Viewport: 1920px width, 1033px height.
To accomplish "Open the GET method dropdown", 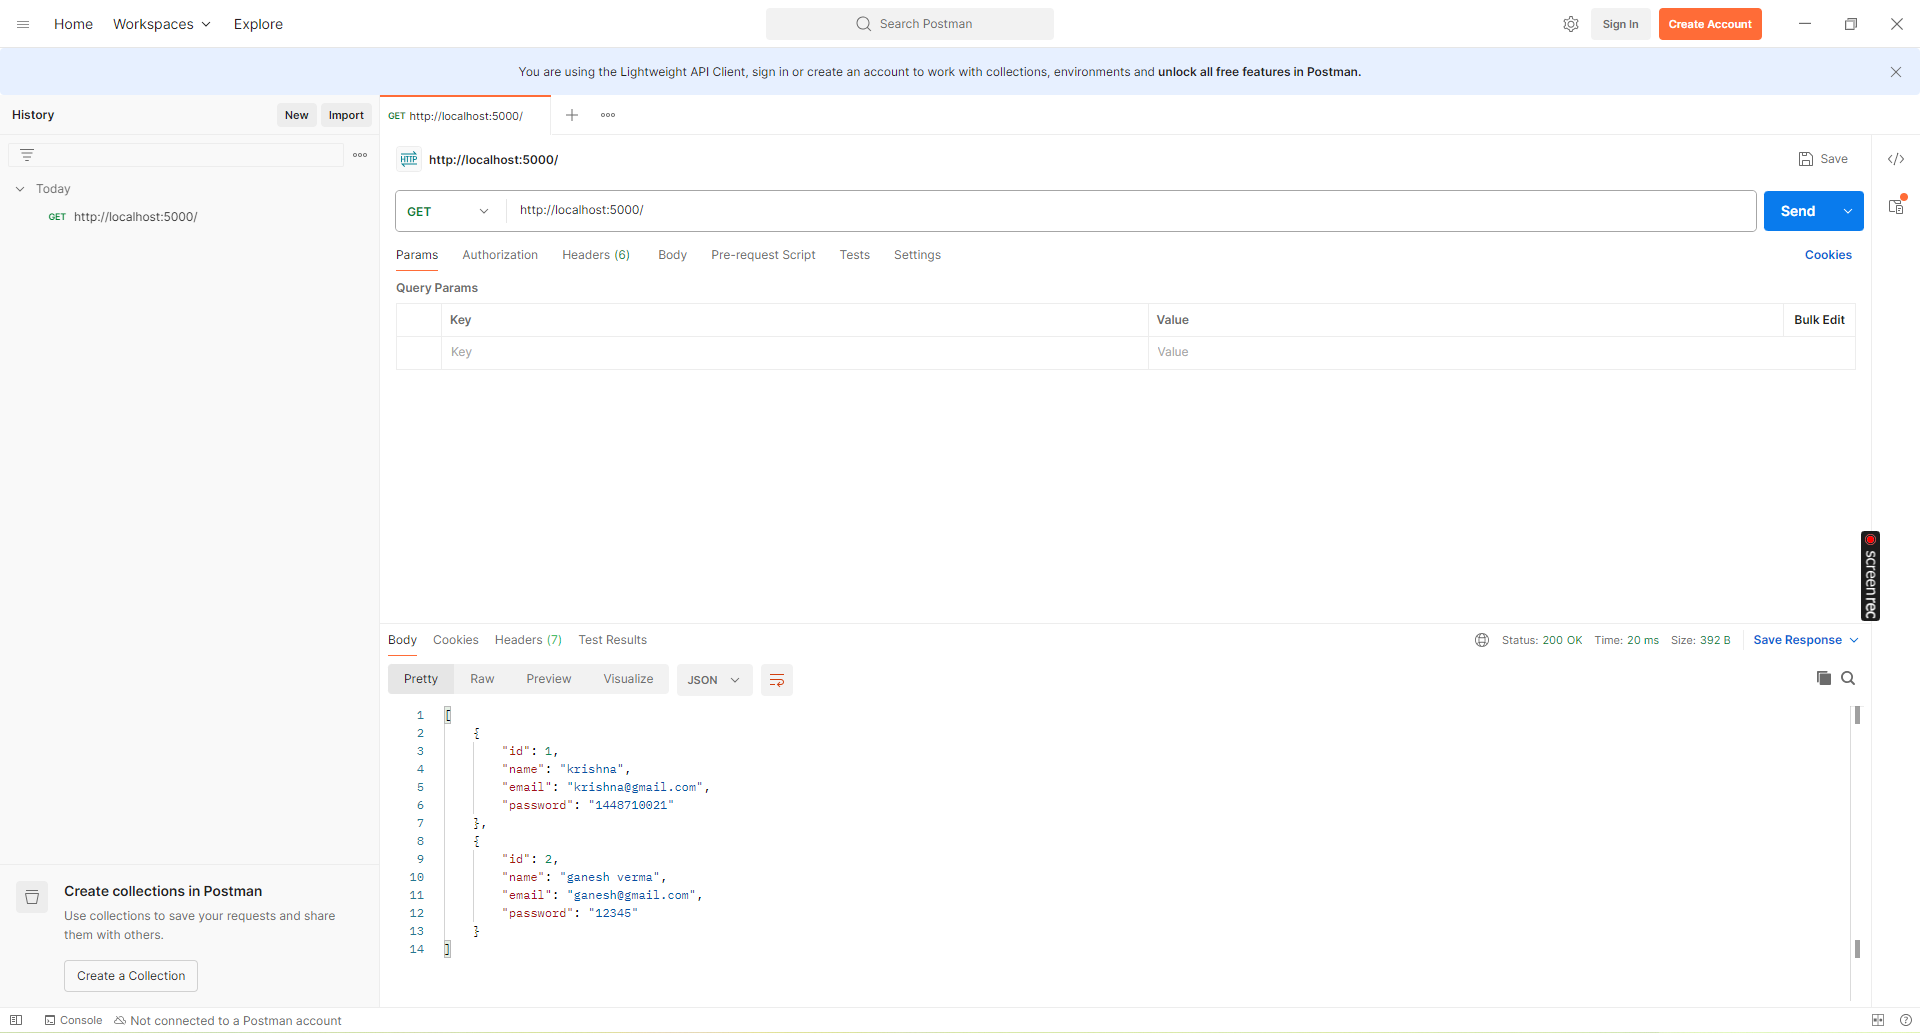I will [450, 211].
